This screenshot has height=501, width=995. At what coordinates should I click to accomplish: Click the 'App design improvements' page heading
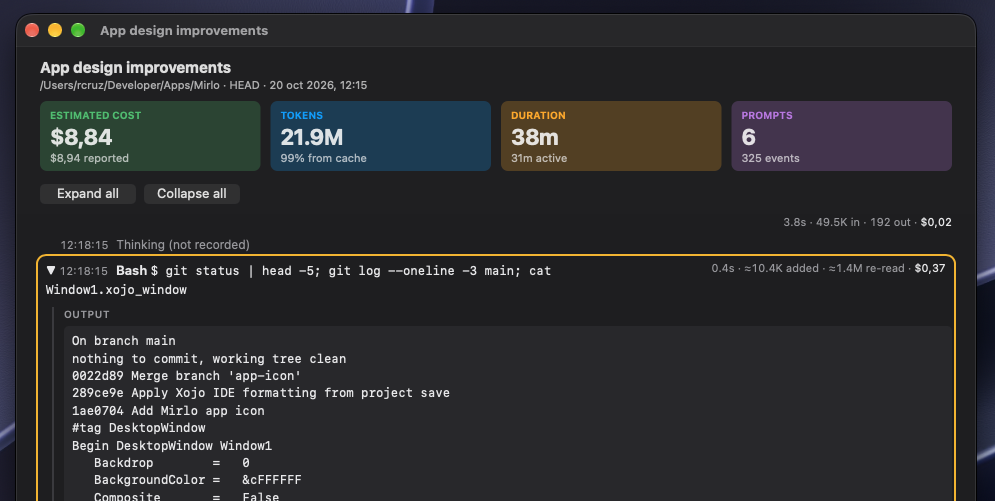coord(135,68)
